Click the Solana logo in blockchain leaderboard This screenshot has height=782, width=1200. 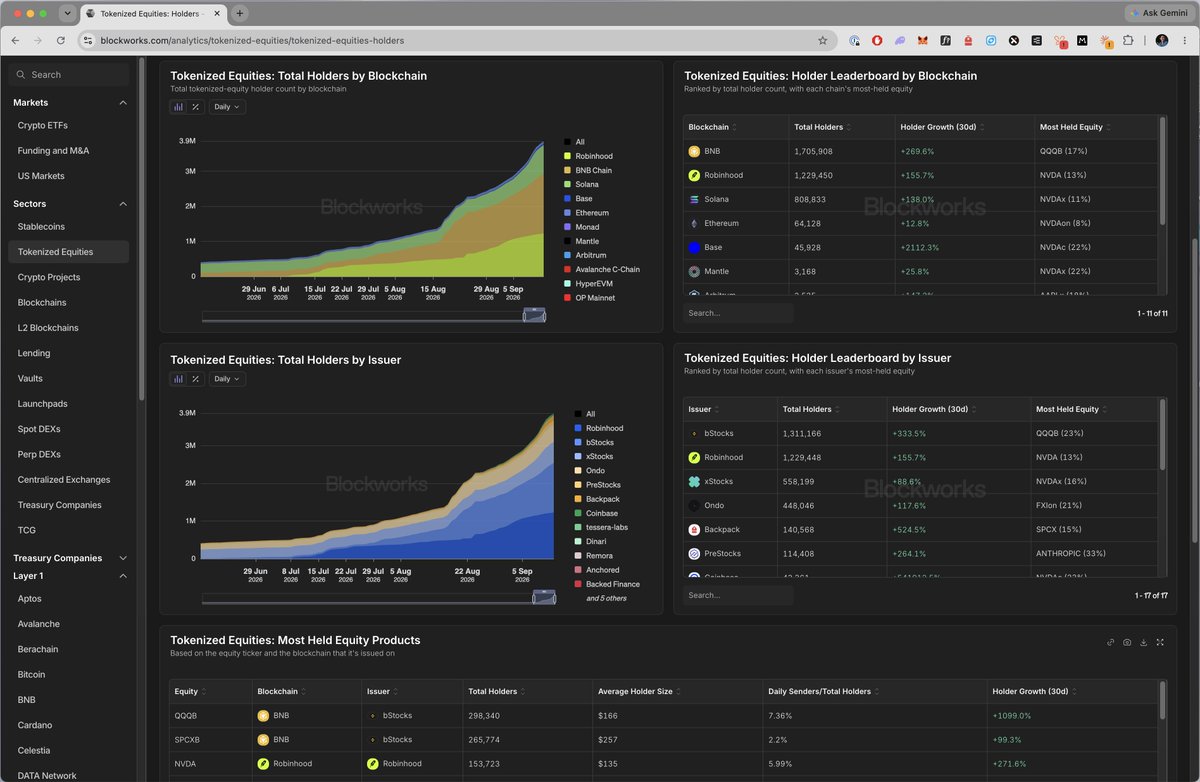[x=694, y=199]
